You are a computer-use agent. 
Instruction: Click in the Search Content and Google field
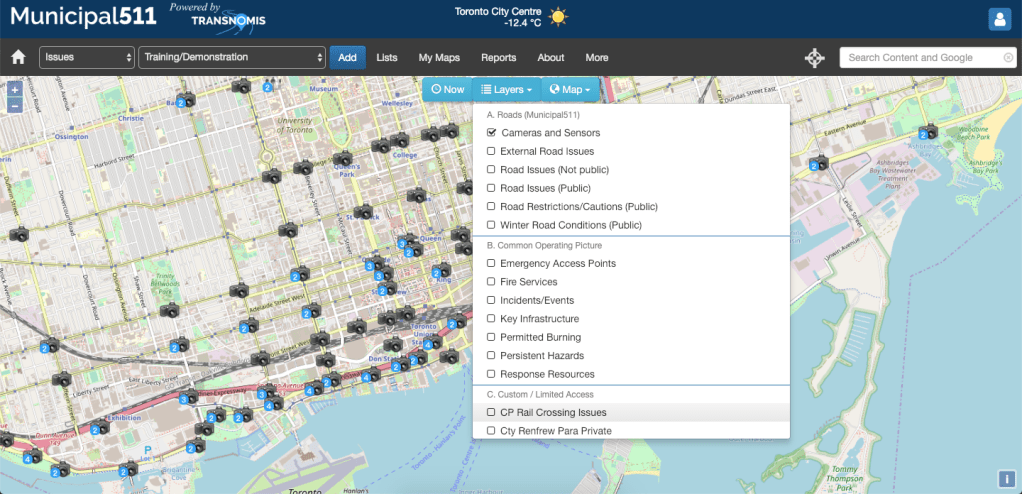pos(922,58)
